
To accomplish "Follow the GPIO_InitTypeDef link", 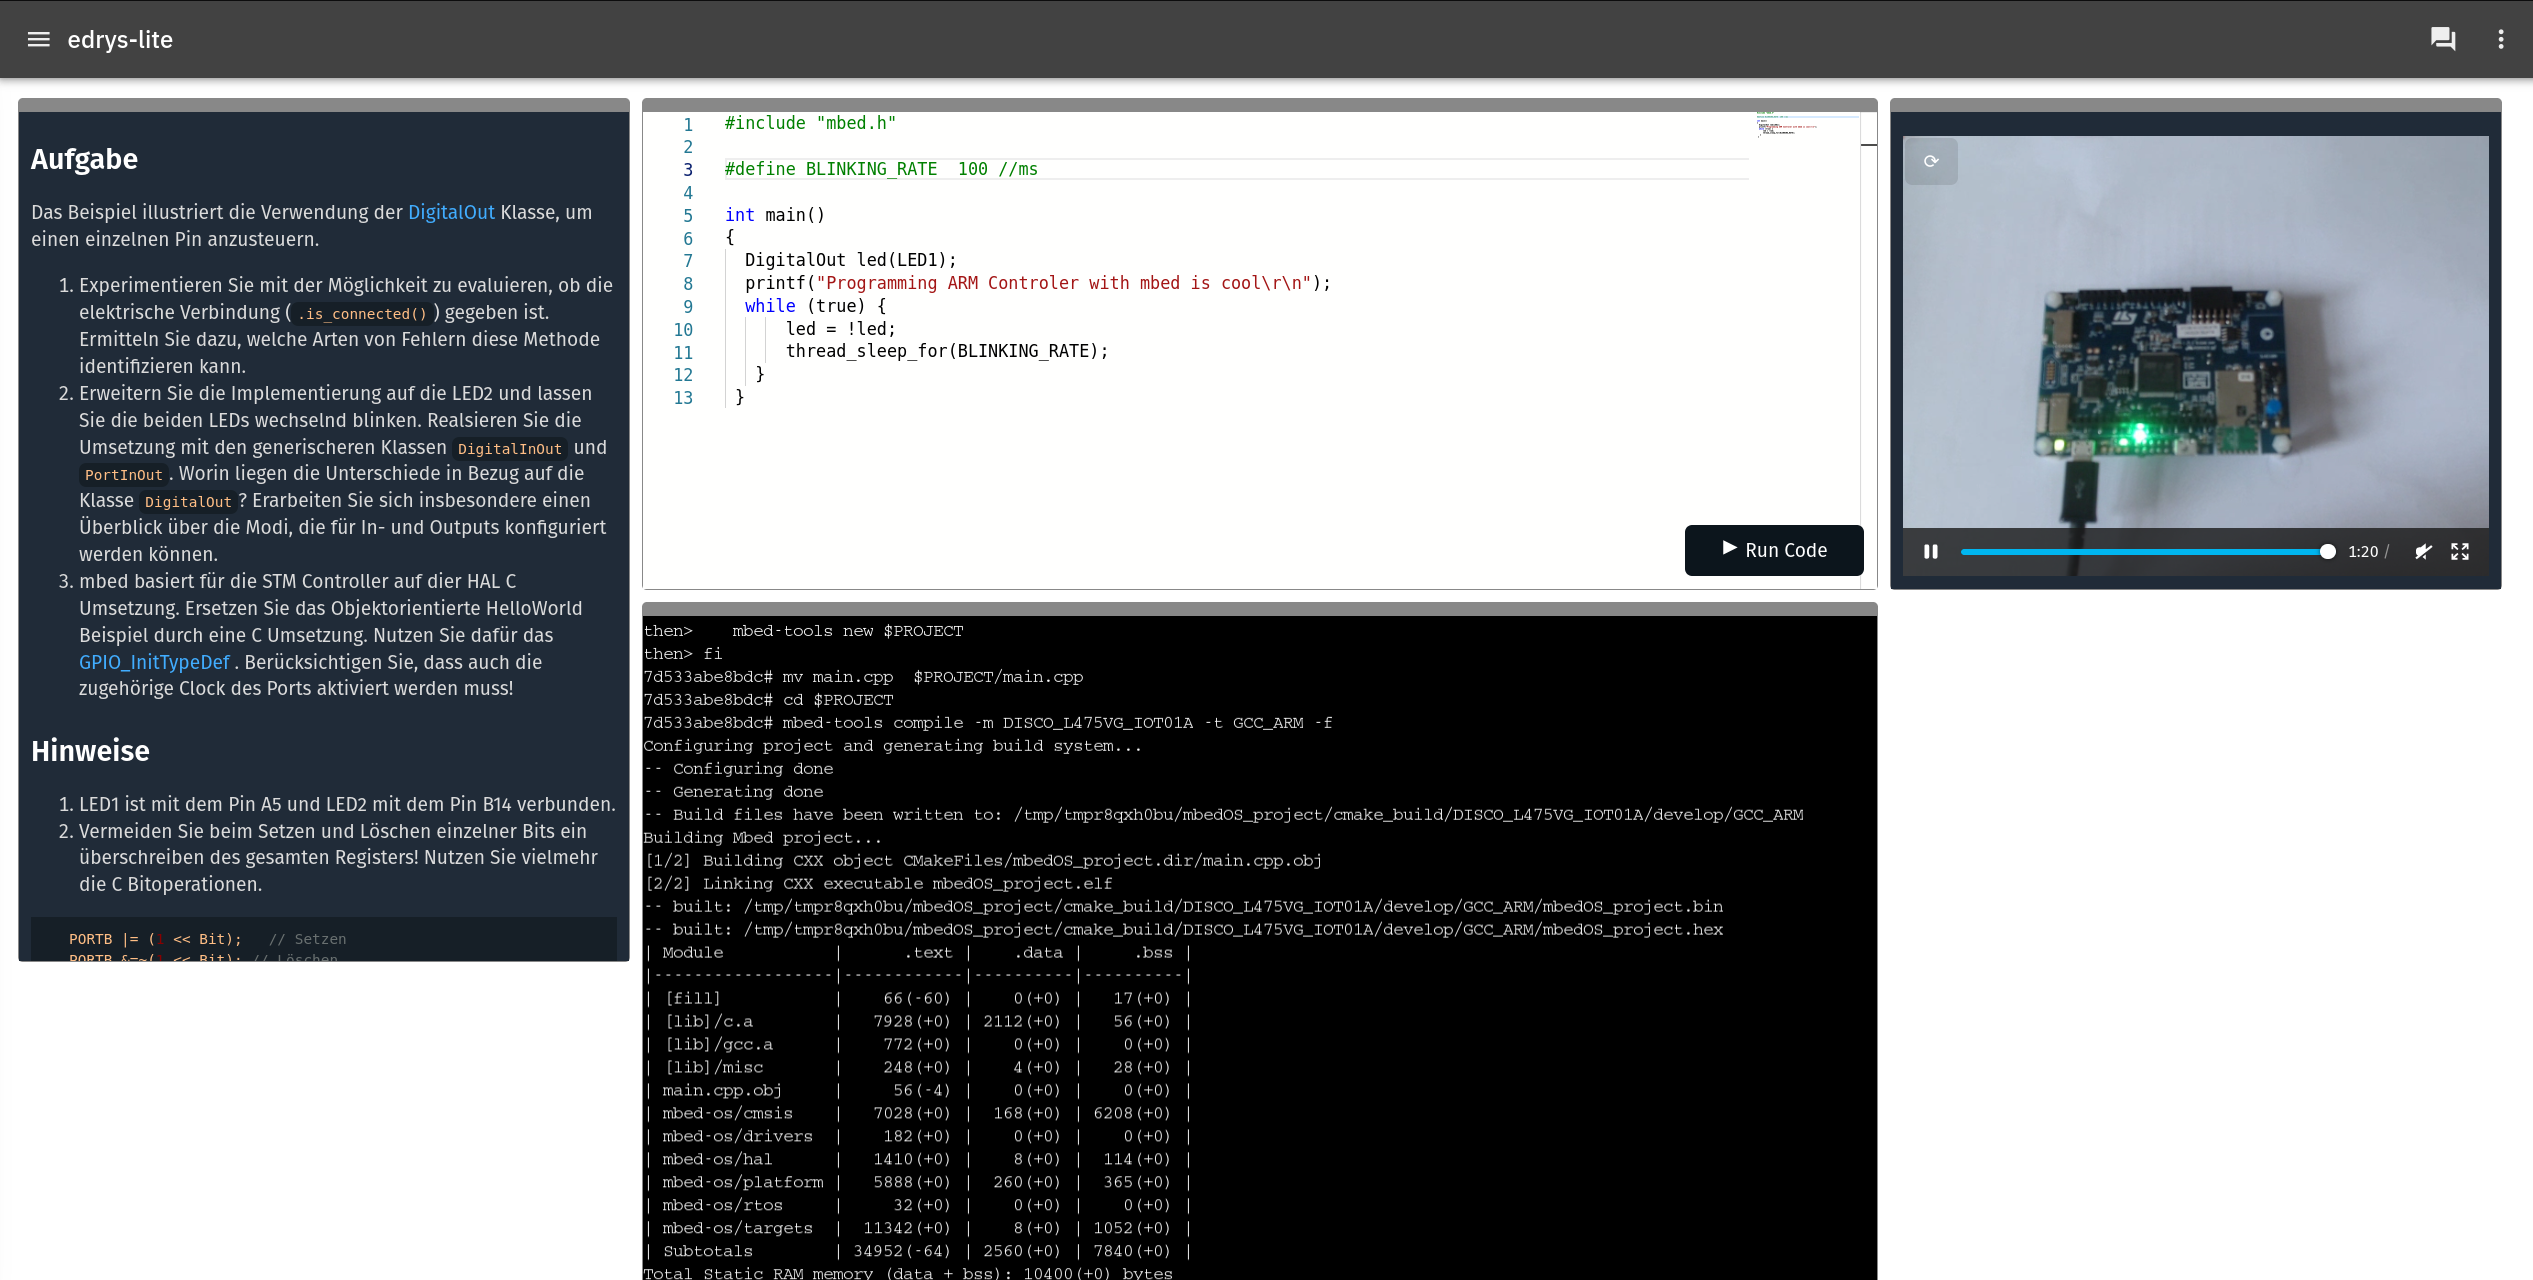I will pos(154,662).
